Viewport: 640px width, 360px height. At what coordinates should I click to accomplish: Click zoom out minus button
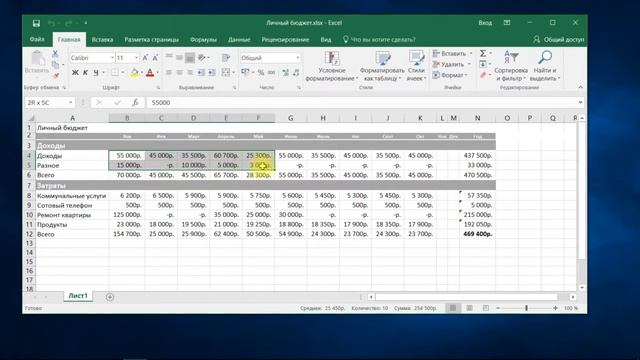coord(498,308)
